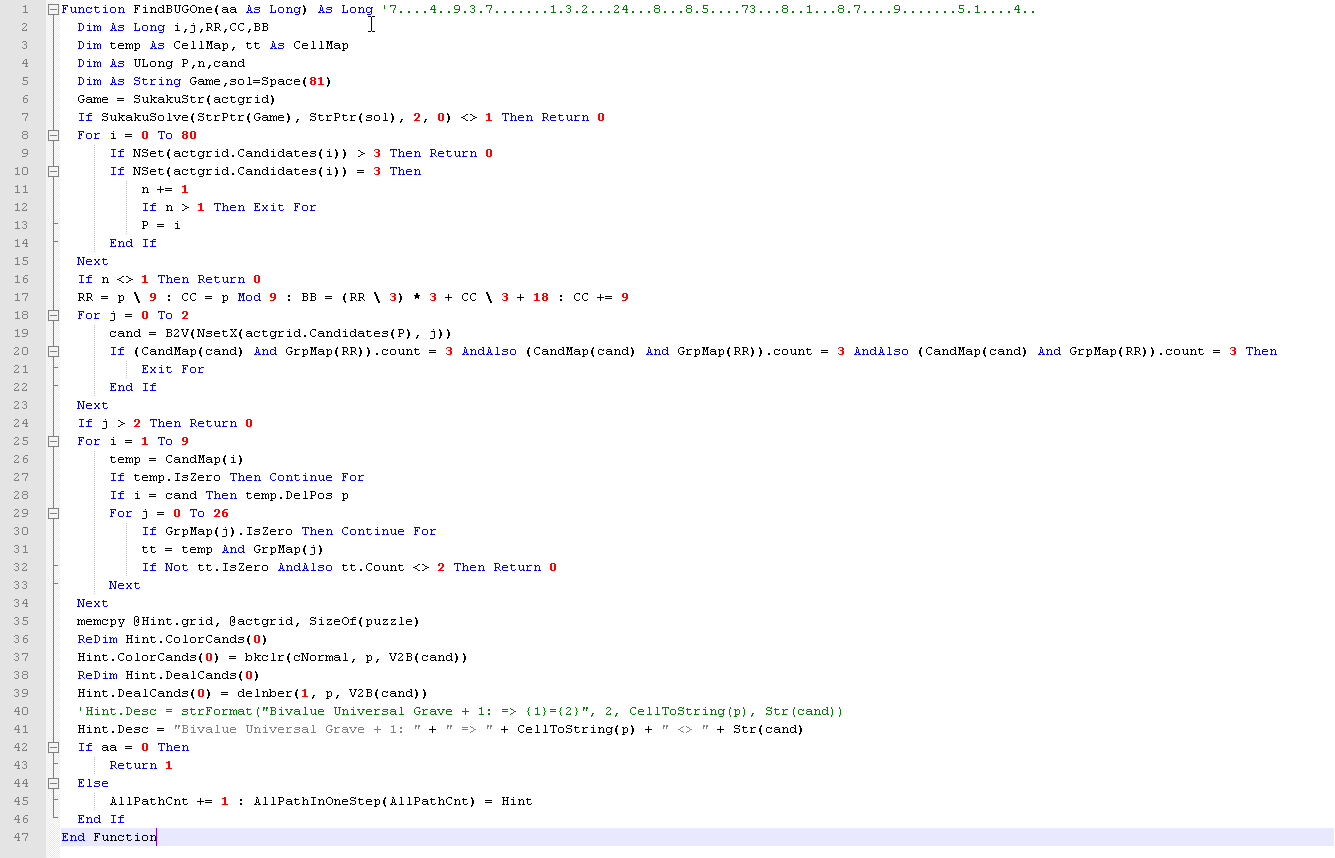Click 'AllPathInOneStep(AllPathCnt) = Hint' text
The height and width of the screenshot is (858, 1335).
[x=393, y=801]
